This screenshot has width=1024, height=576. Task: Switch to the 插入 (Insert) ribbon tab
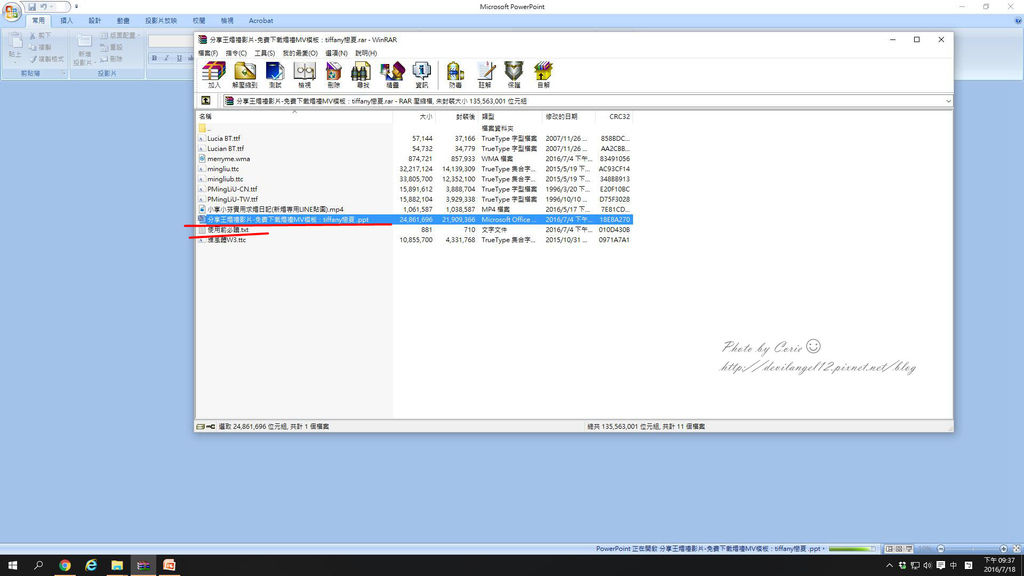pyautogui.click(x=67, y=21)
